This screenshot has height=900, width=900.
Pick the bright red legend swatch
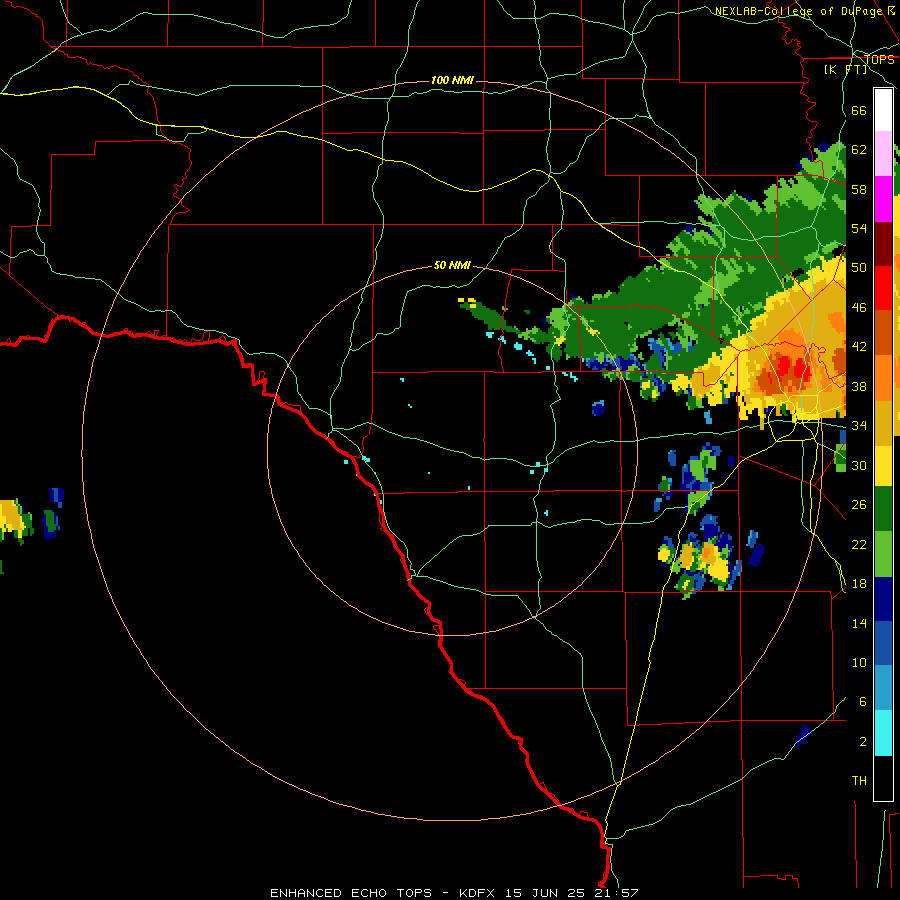(x=883, y=288)
